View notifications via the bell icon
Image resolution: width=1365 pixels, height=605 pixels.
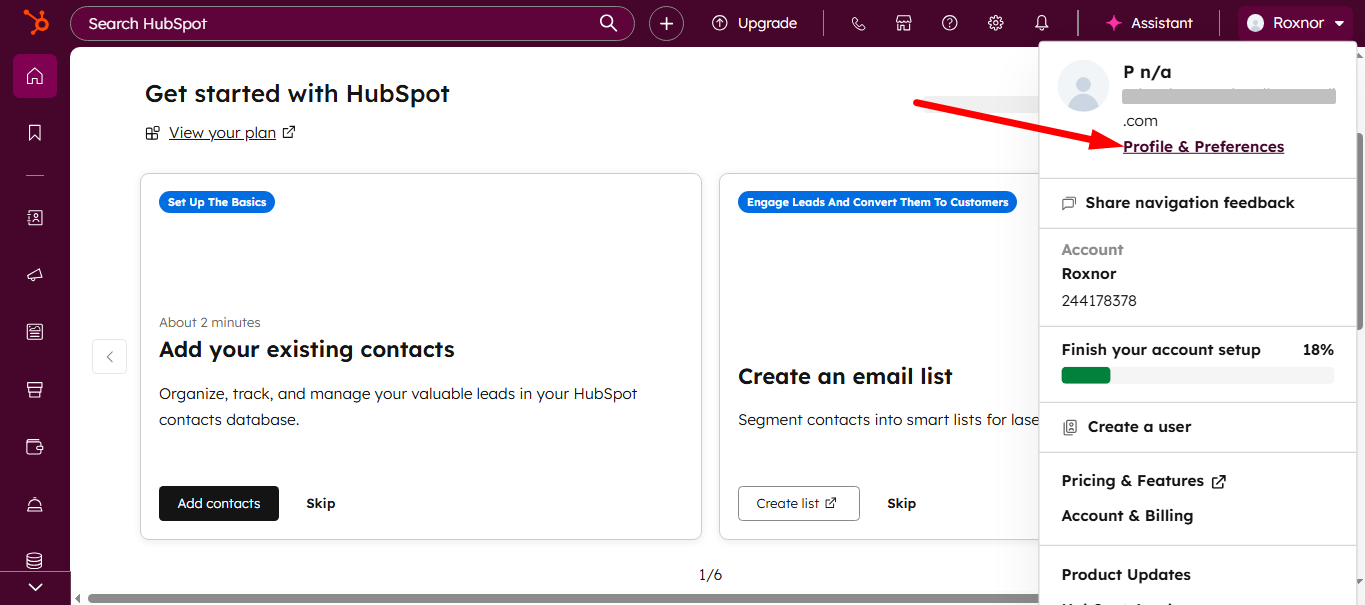pos(1041,22)
